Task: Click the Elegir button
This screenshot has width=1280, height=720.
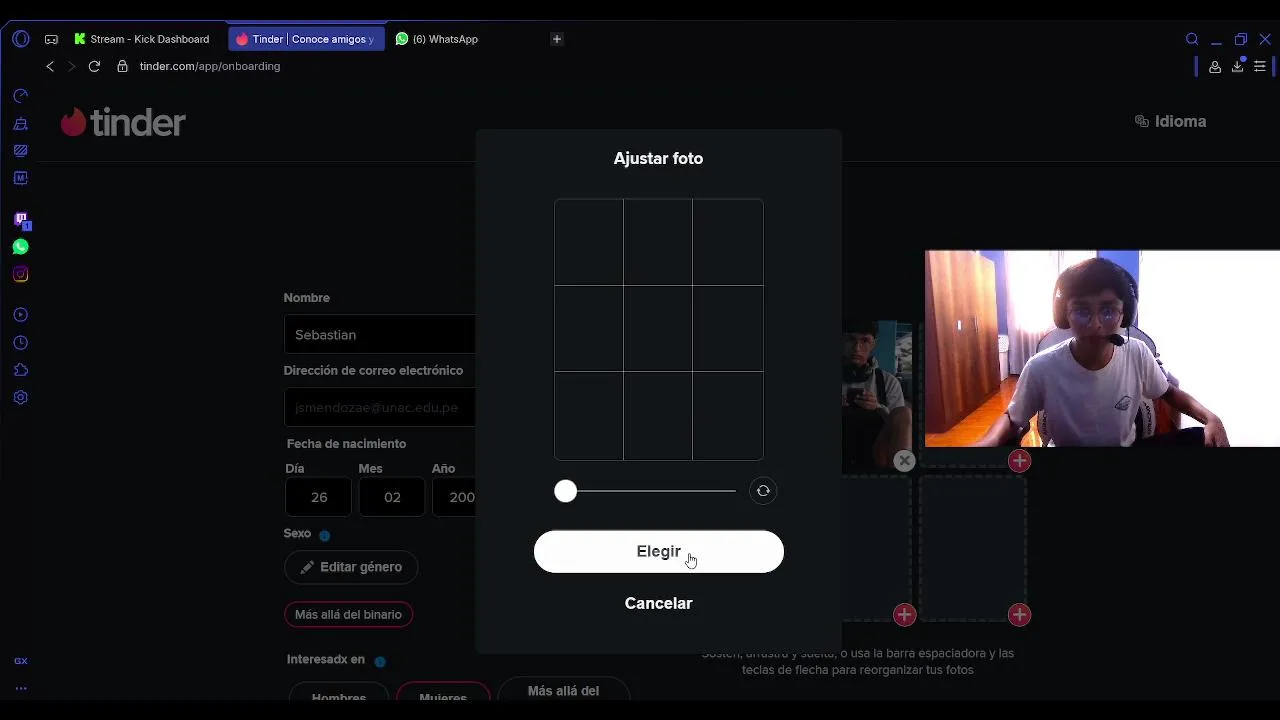Action: (x=659, y=552)
